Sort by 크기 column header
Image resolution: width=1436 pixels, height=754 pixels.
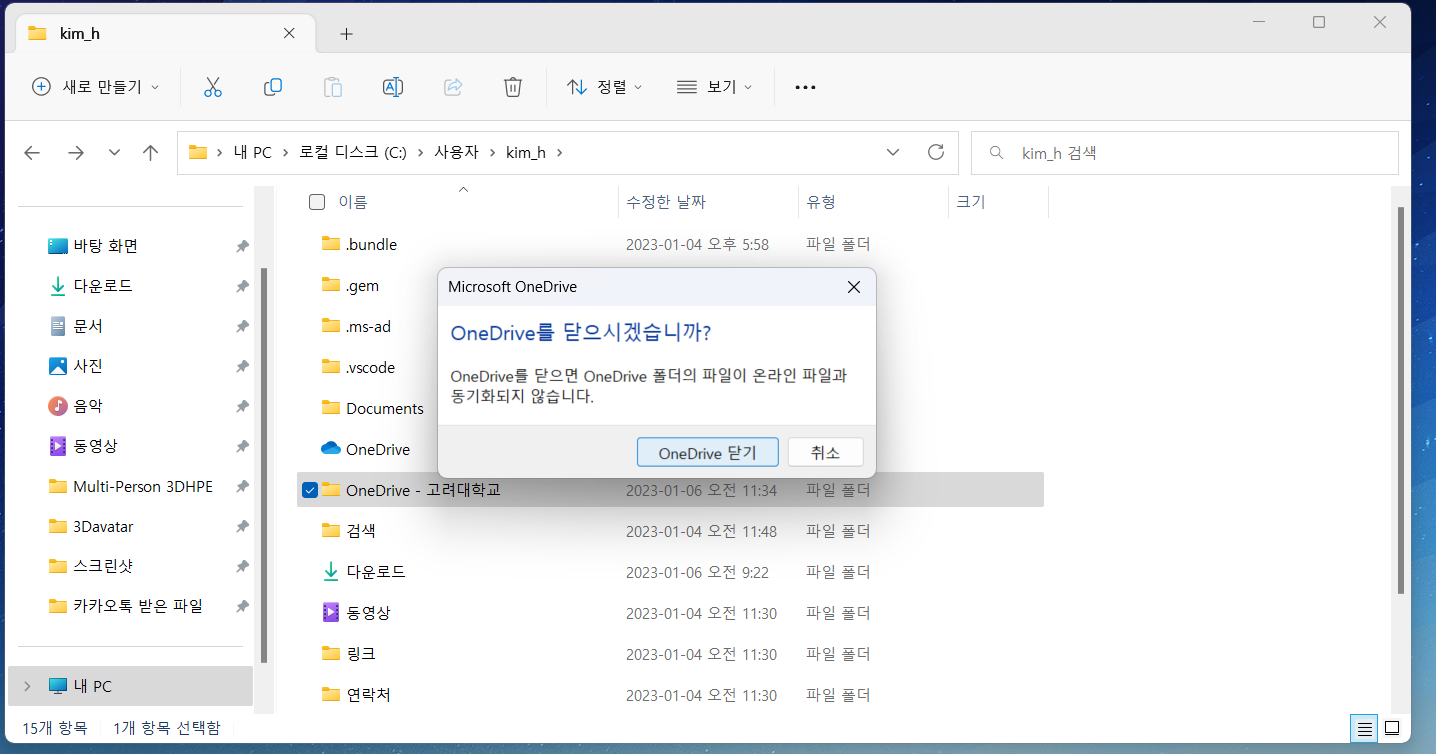pyautogui.click(x=970, y=202)
